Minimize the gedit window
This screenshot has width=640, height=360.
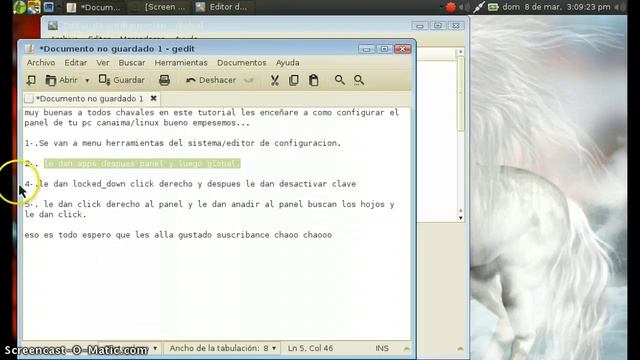click(366, 49)
